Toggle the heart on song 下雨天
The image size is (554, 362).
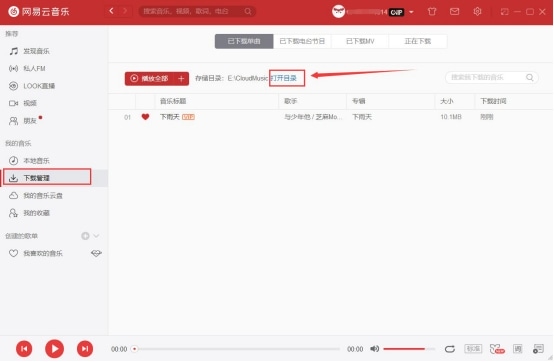click(145, 117)
